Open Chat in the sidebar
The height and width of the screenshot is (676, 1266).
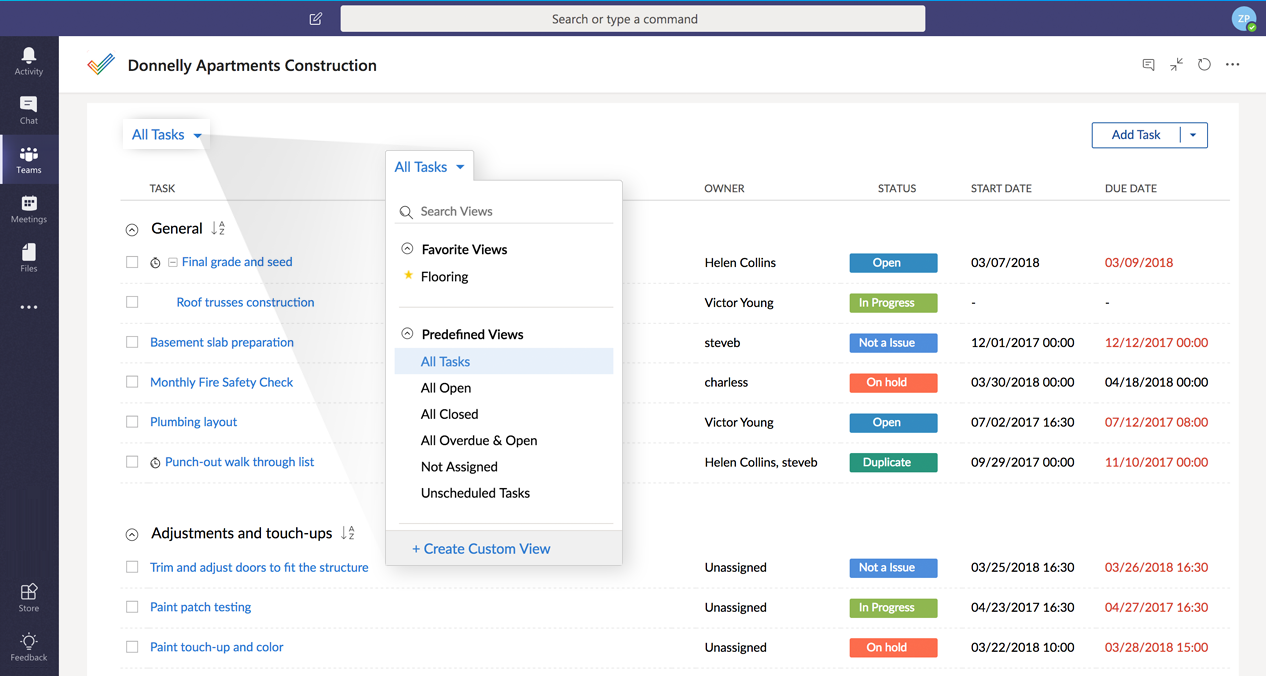click(29, 110)
